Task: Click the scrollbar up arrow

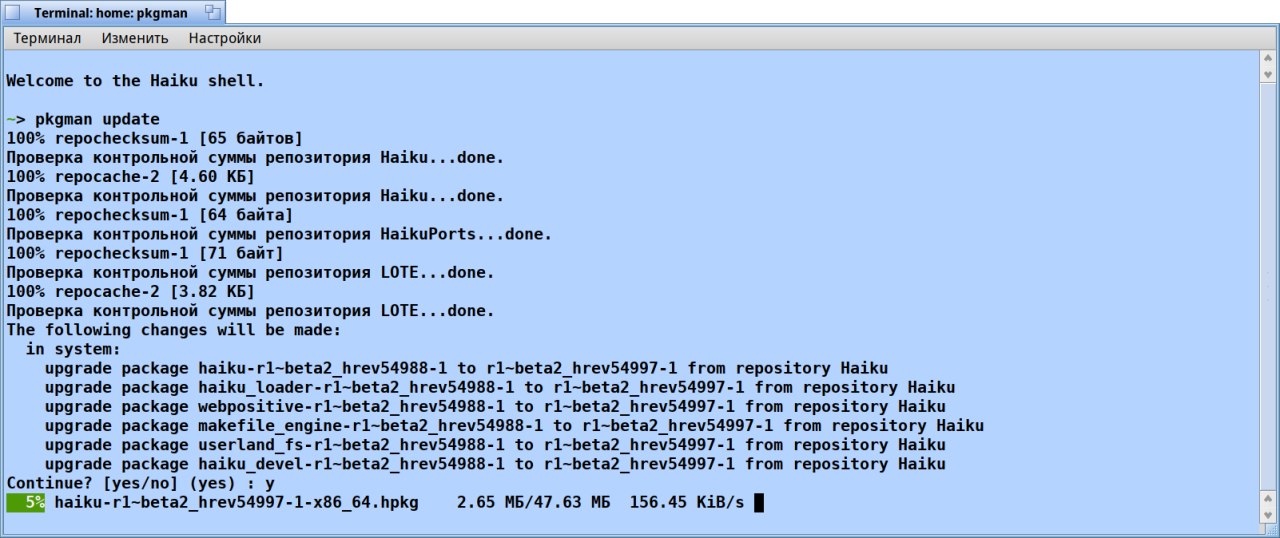Action: coord(1268,59)
